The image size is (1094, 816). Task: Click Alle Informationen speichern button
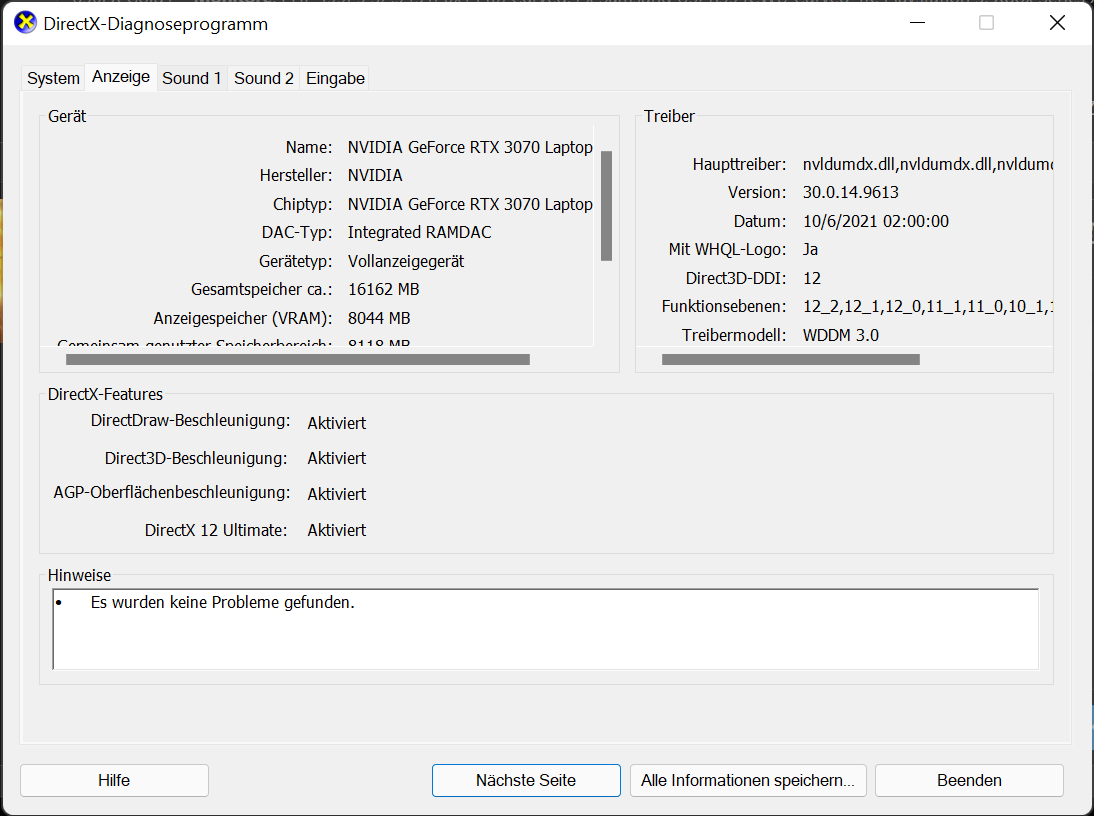[748, 780]
